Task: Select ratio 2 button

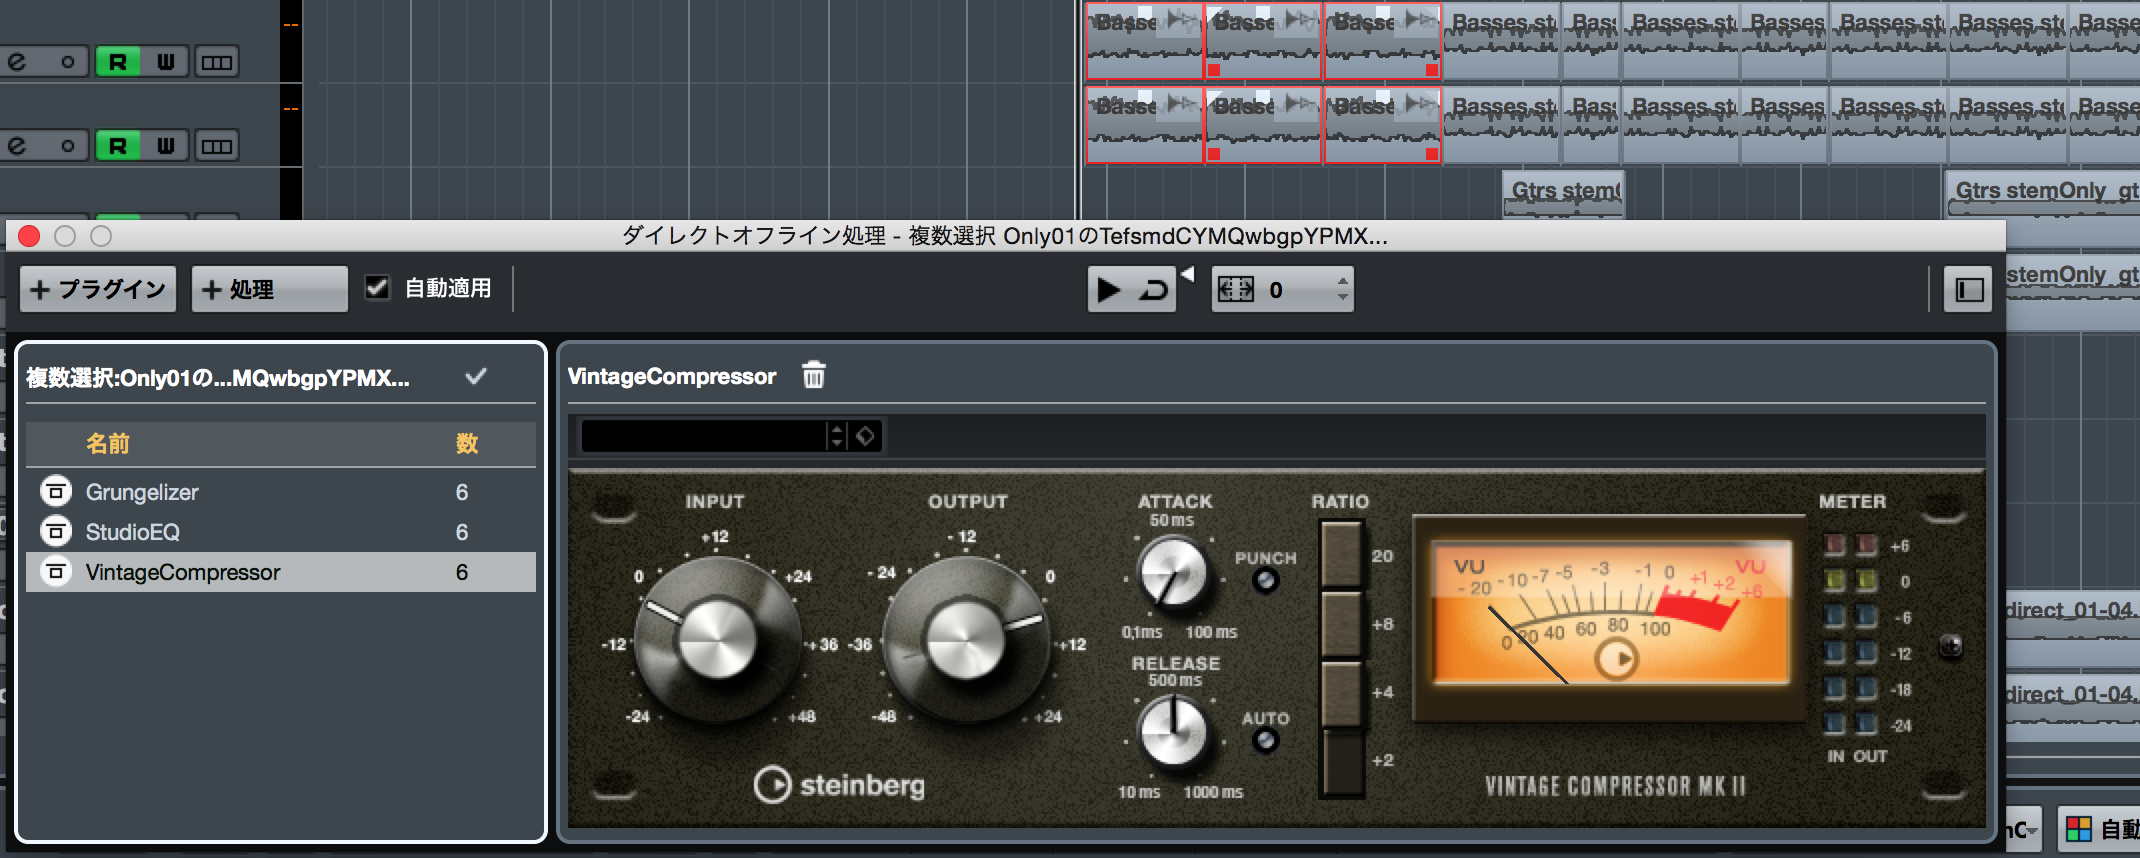Action: click(x=1342, y=762)
